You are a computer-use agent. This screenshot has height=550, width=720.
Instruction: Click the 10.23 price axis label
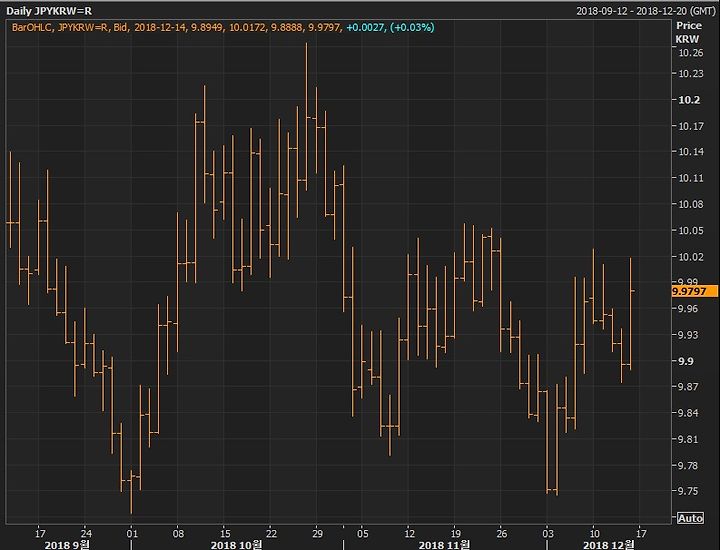691,73
